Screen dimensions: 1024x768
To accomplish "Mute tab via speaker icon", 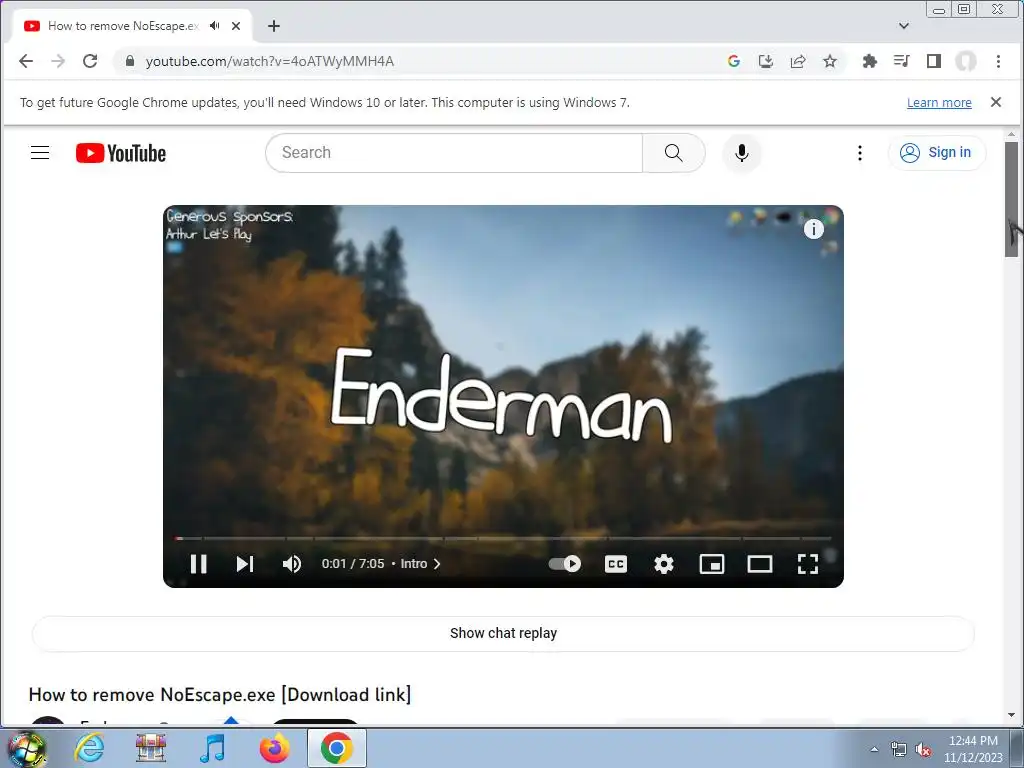I will click(214, 26).
